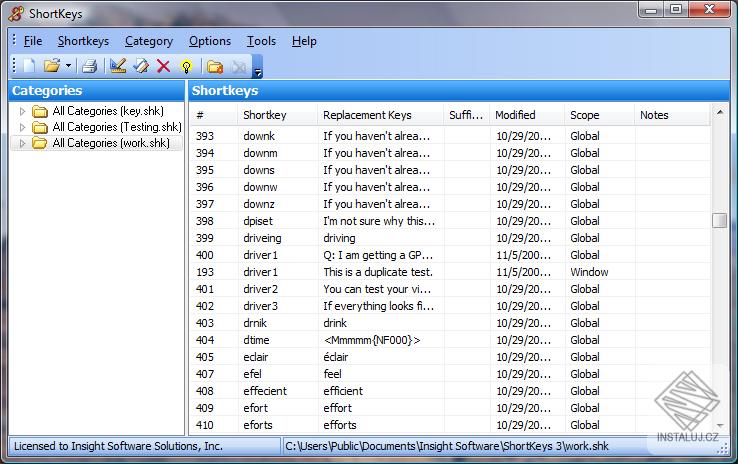The image size is (738, 464).
Task: Select the shortkey row 'downs'
Action: pyautogui.click(x=450, y=170)
